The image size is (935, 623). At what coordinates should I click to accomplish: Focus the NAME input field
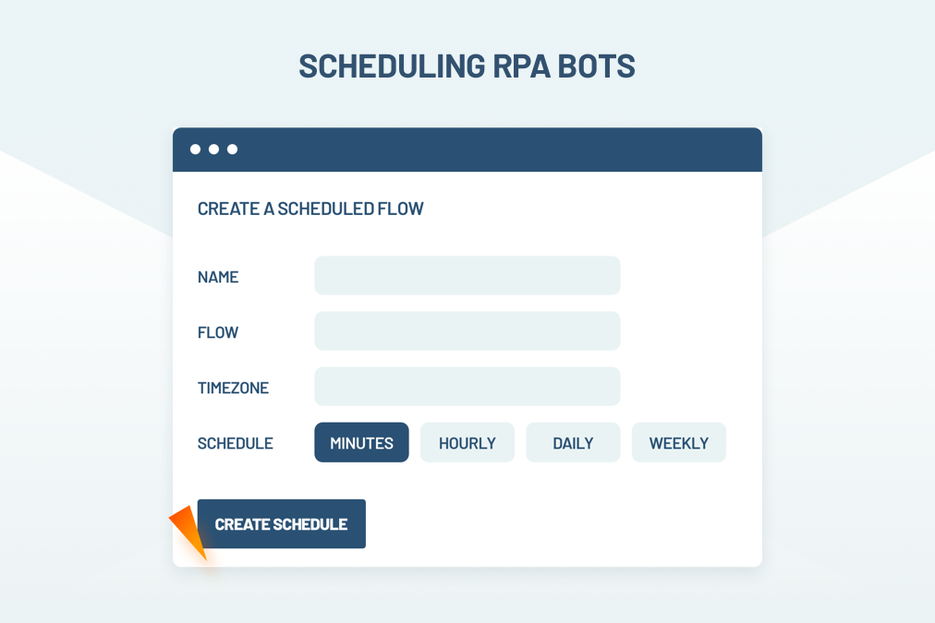[467, 276]
